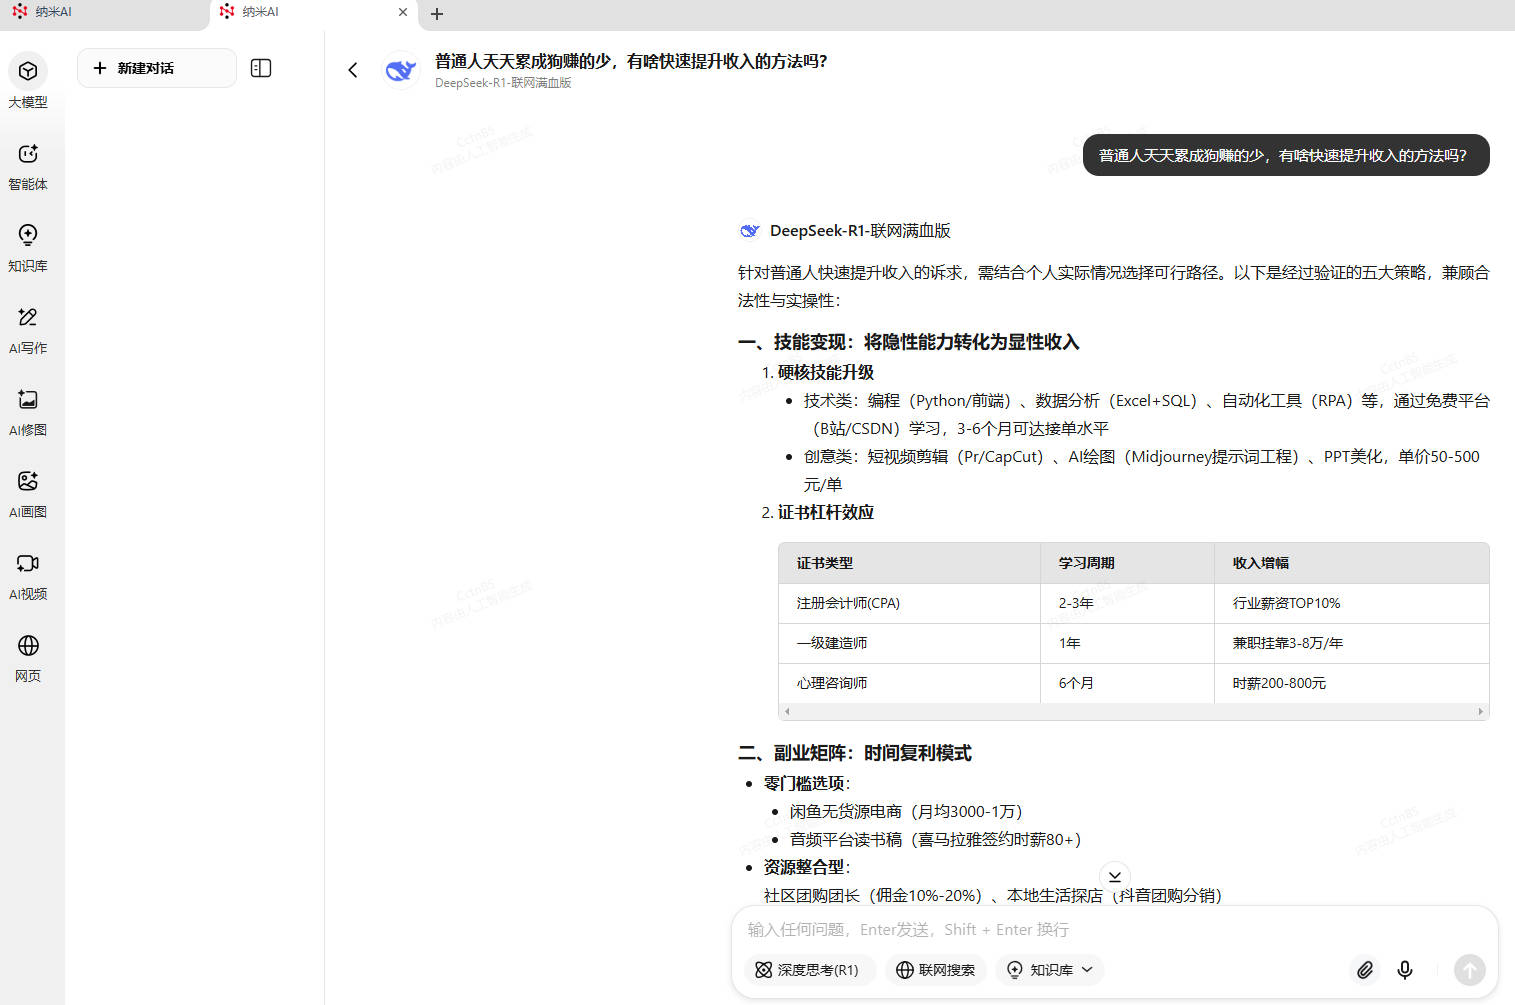1515x1005 pixels.
Task: Close the active 纳米AI tab
Action: (x=403, y=12)
